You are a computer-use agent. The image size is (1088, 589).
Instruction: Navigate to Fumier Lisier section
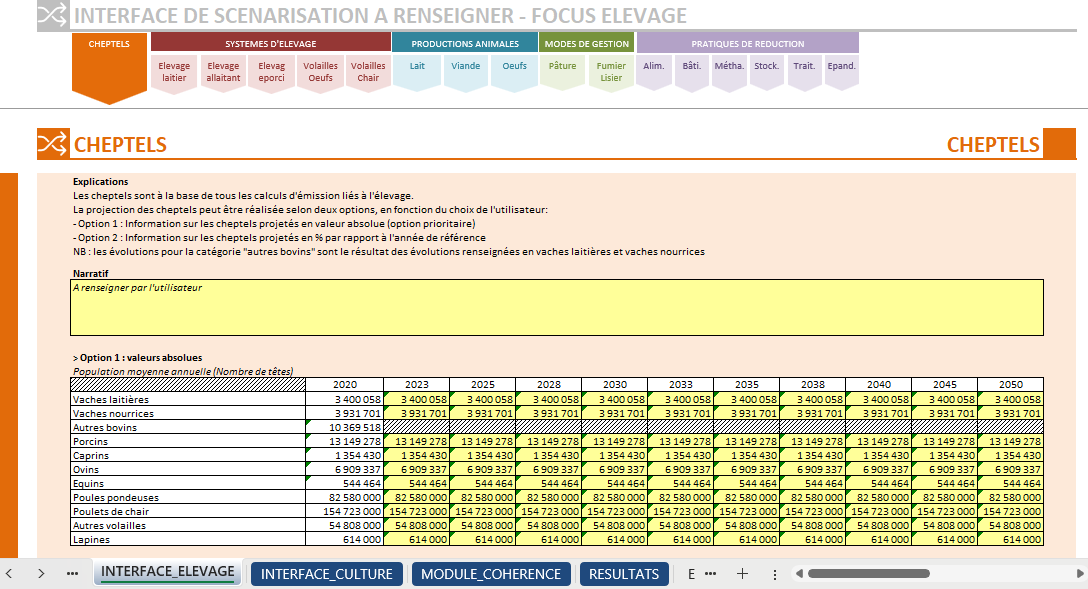coord(611,72)
